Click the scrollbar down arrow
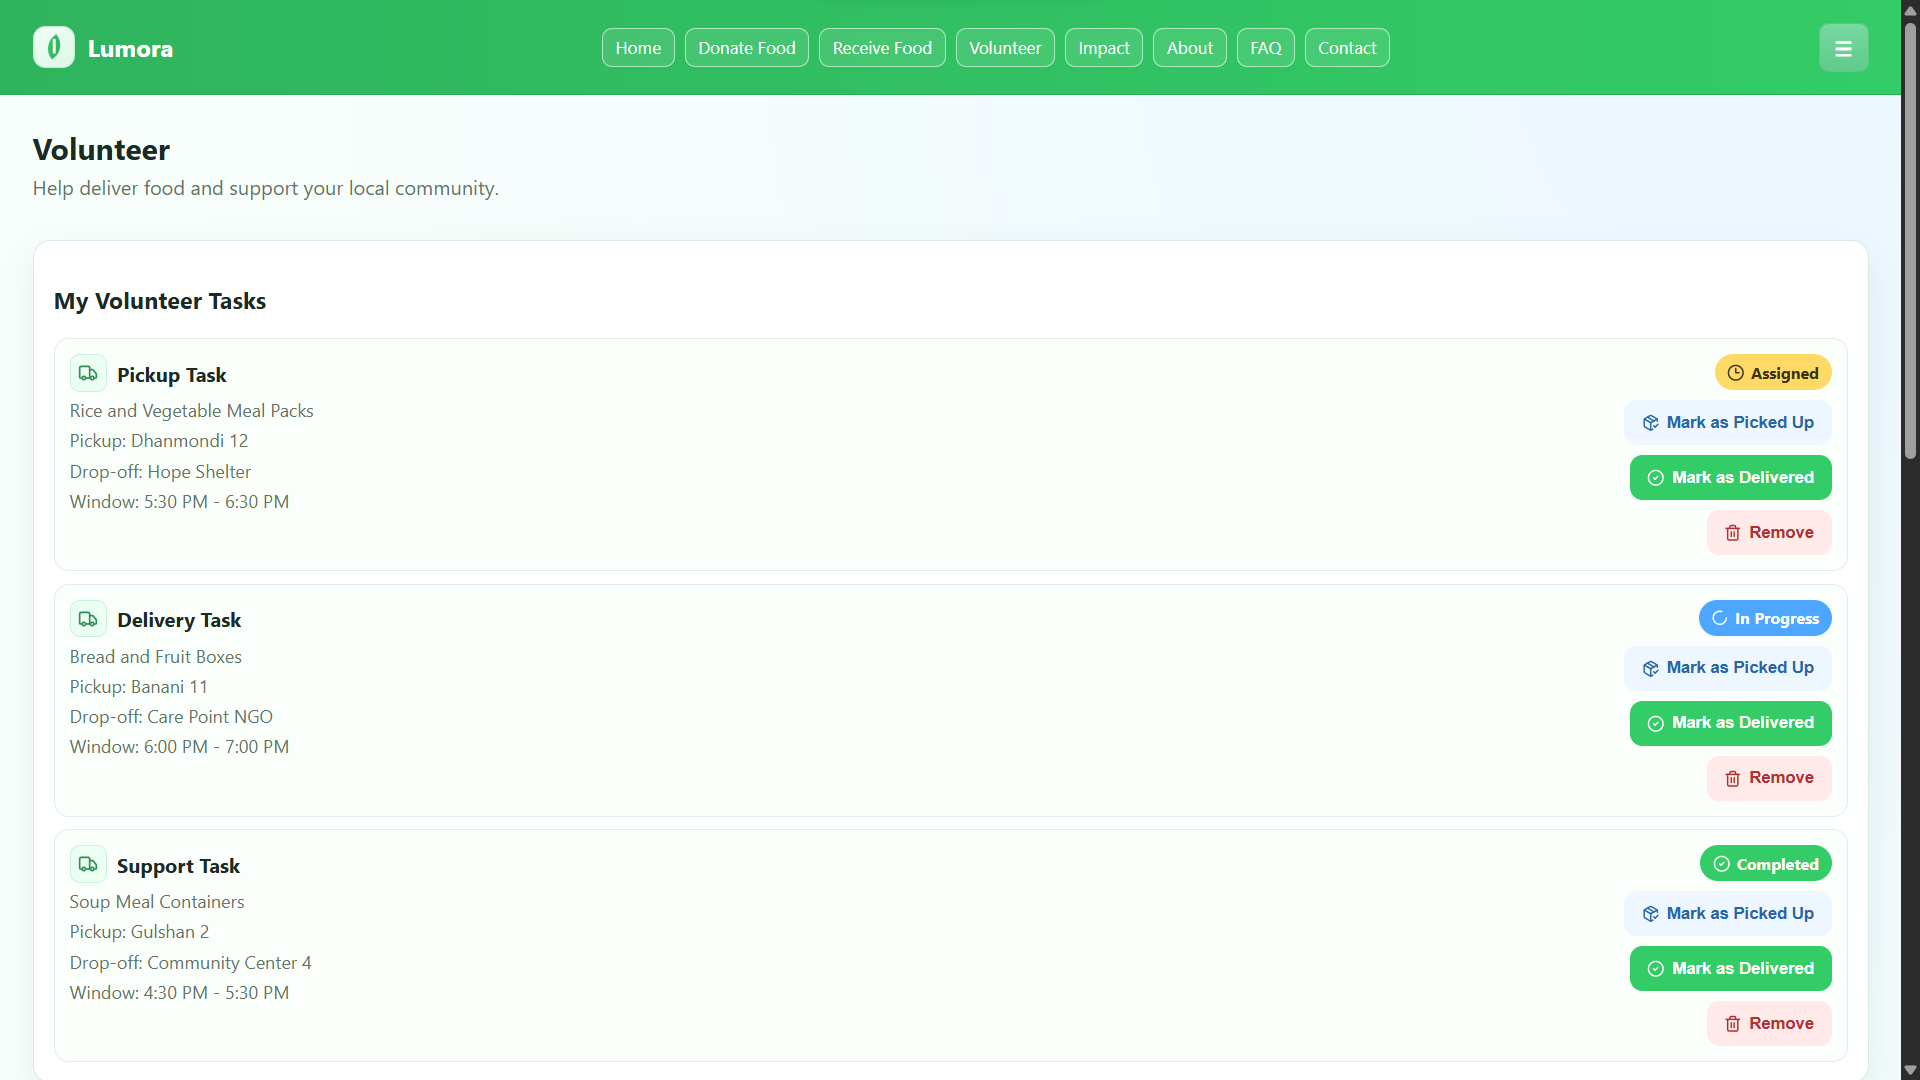The width and height of the screenshot is (1920, 1080). [x=1910, y=1070]
